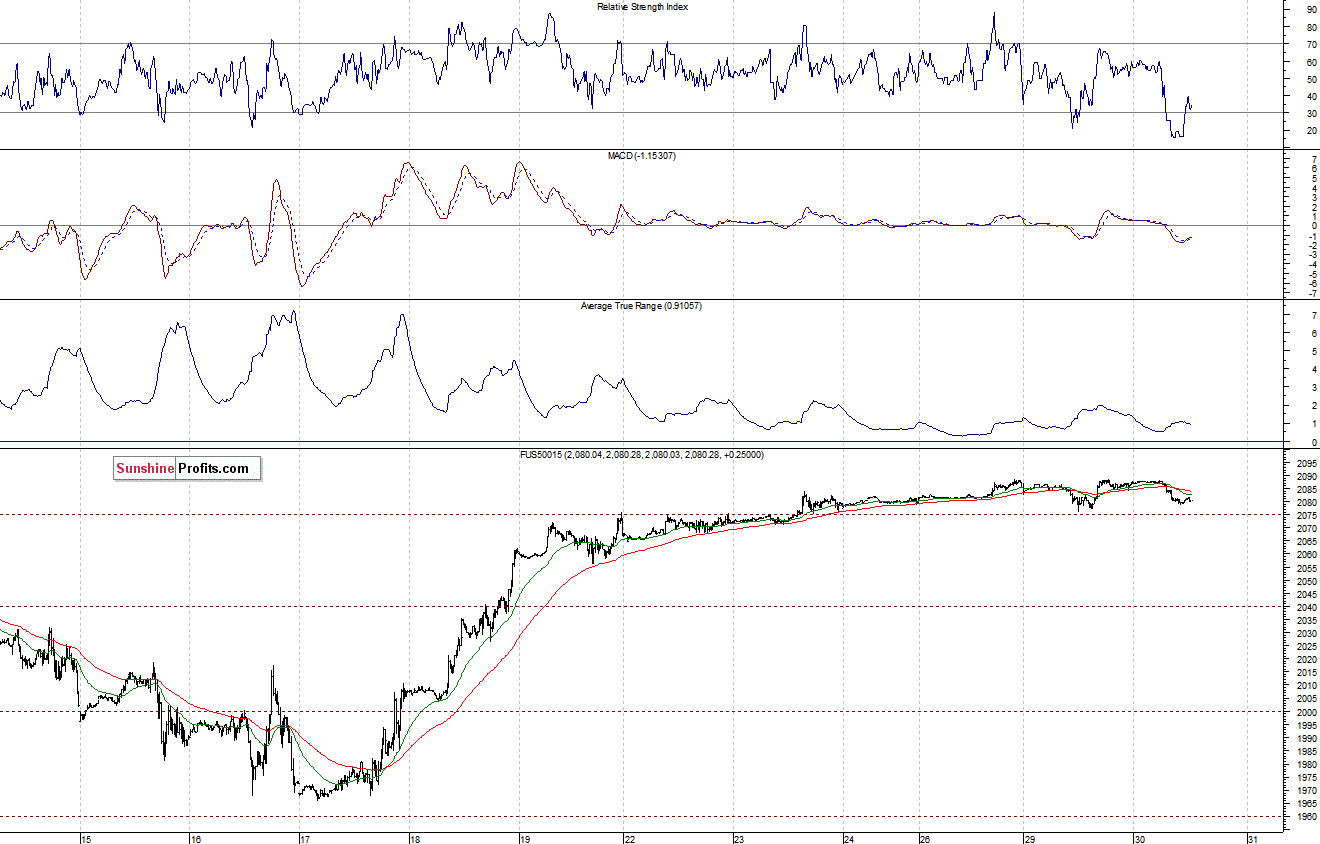This screenshot has height=844, width=1320.
Task: Click the Relative Strength Index panel title
Action: click(642, 7)
